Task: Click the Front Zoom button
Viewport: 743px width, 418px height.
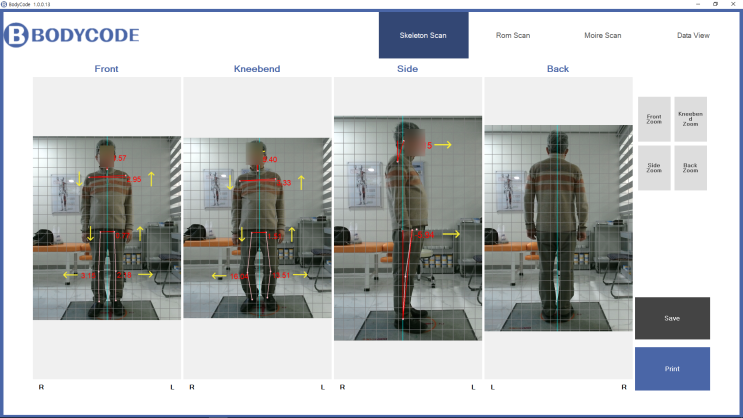Action: point(654,119)
